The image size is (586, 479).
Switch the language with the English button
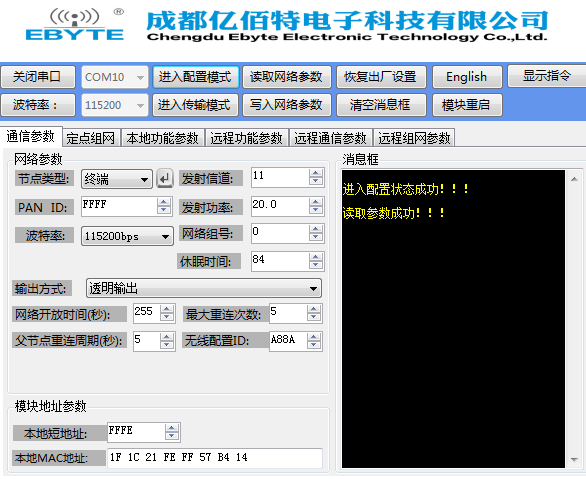click(x=467, y=77)
